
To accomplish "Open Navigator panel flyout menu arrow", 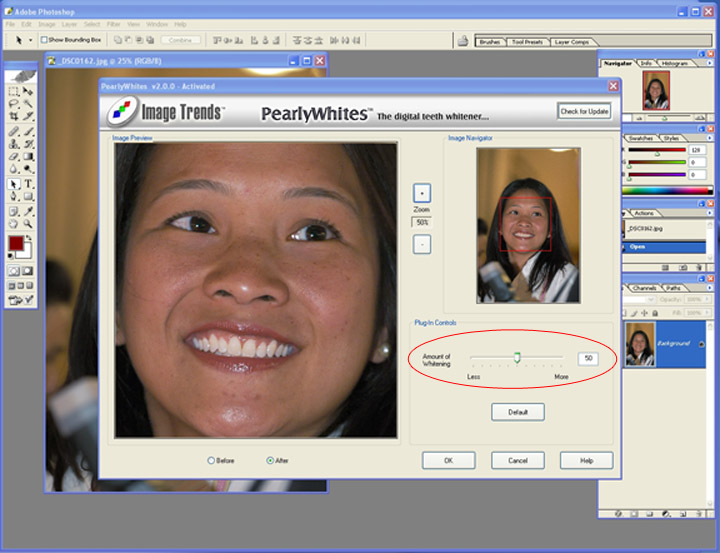I will coord(710,63).
